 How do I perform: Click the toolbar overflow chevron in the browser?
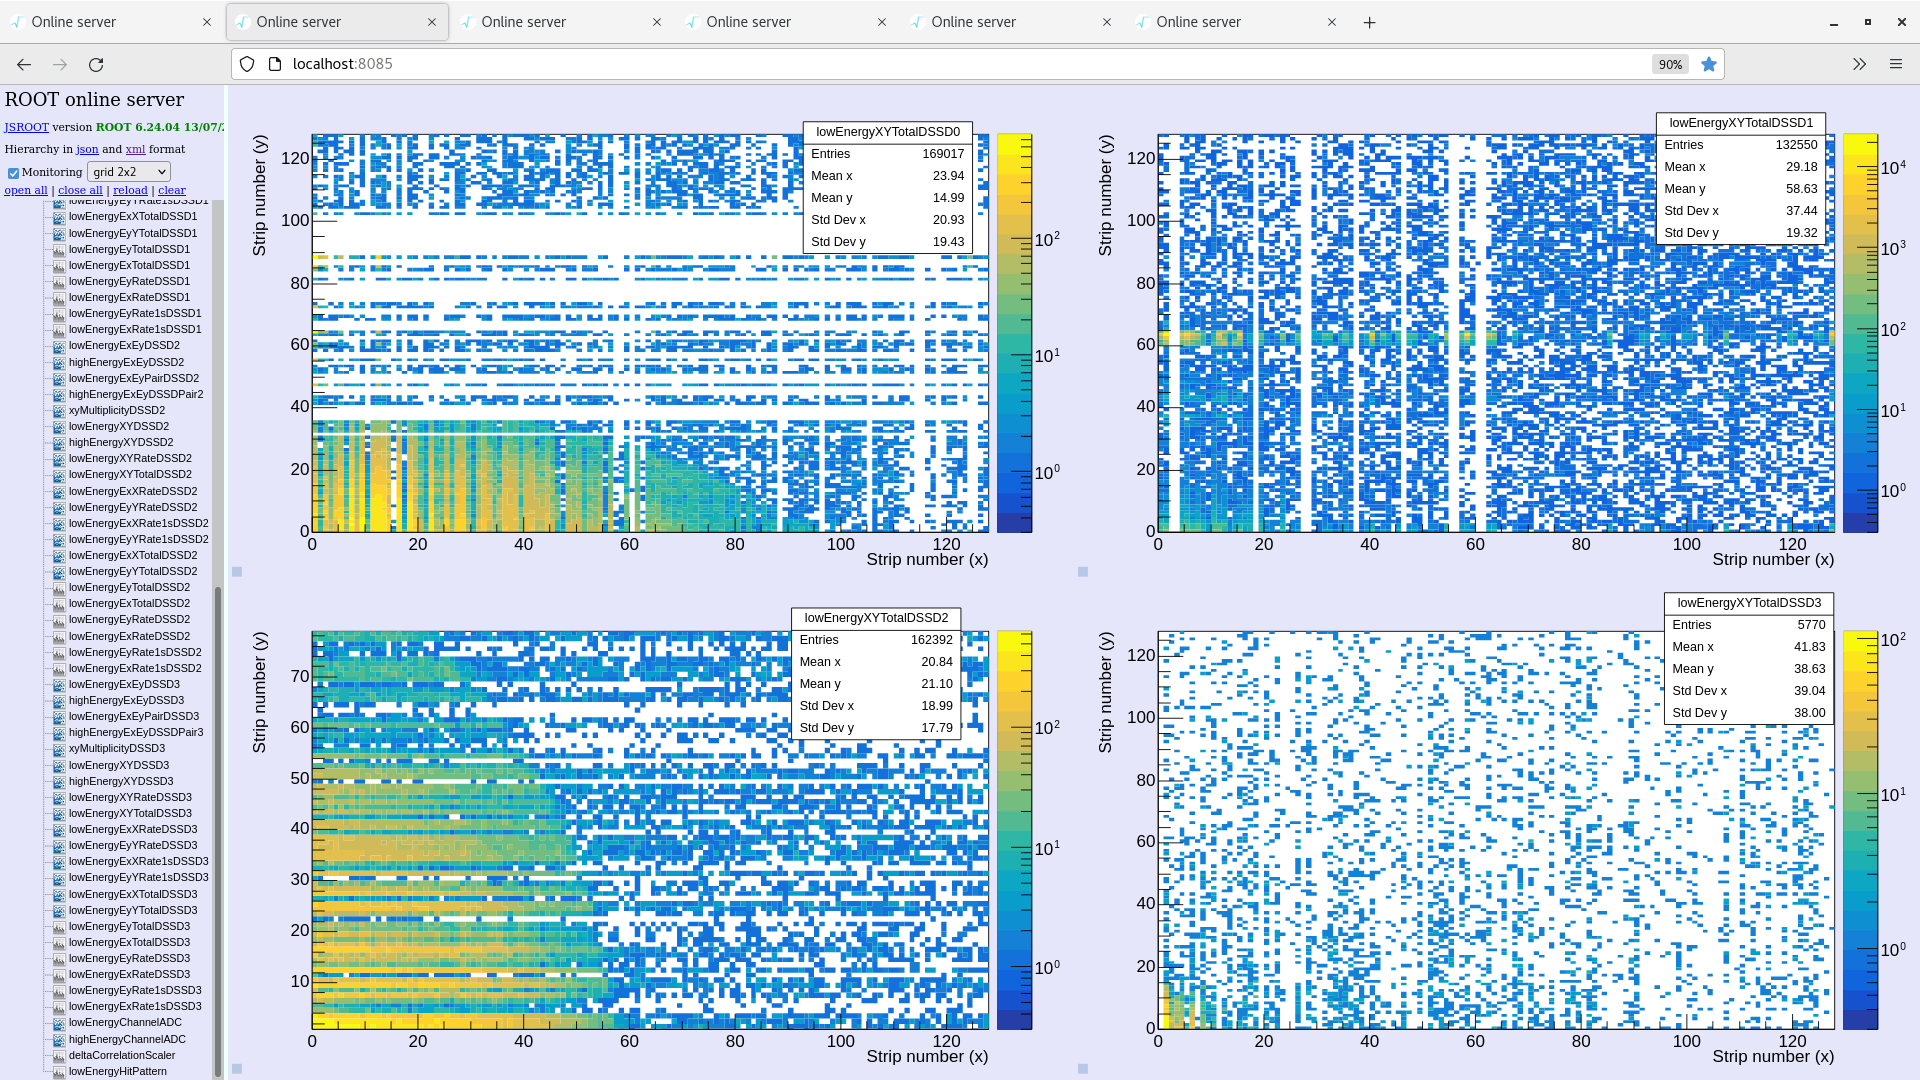click(x=1859, y=63)
